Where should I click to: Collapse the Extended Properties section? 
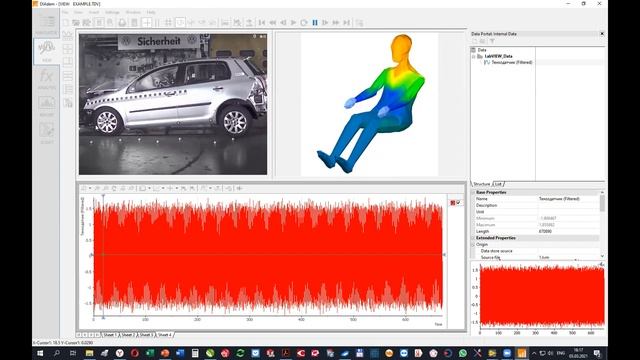click(474, 238)
